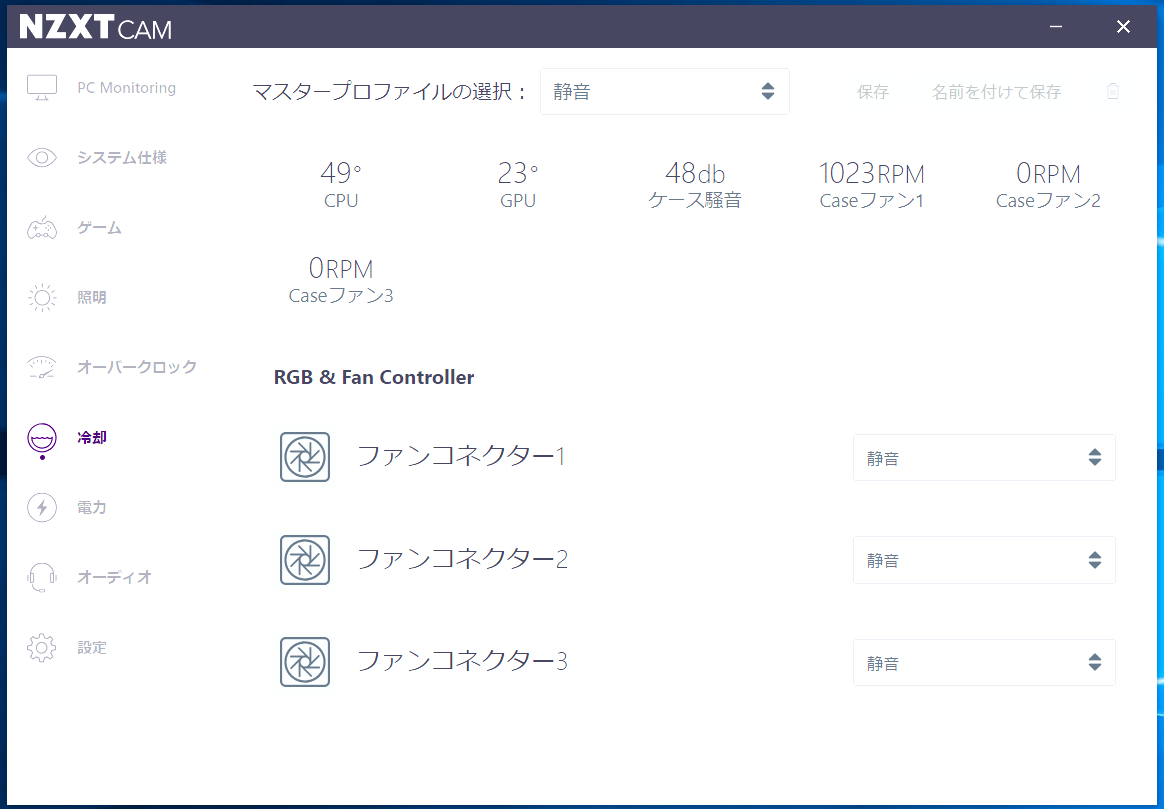Minimize the NZXT CAM window
Screen dimensions: 1164x809
coord(1056,27)
